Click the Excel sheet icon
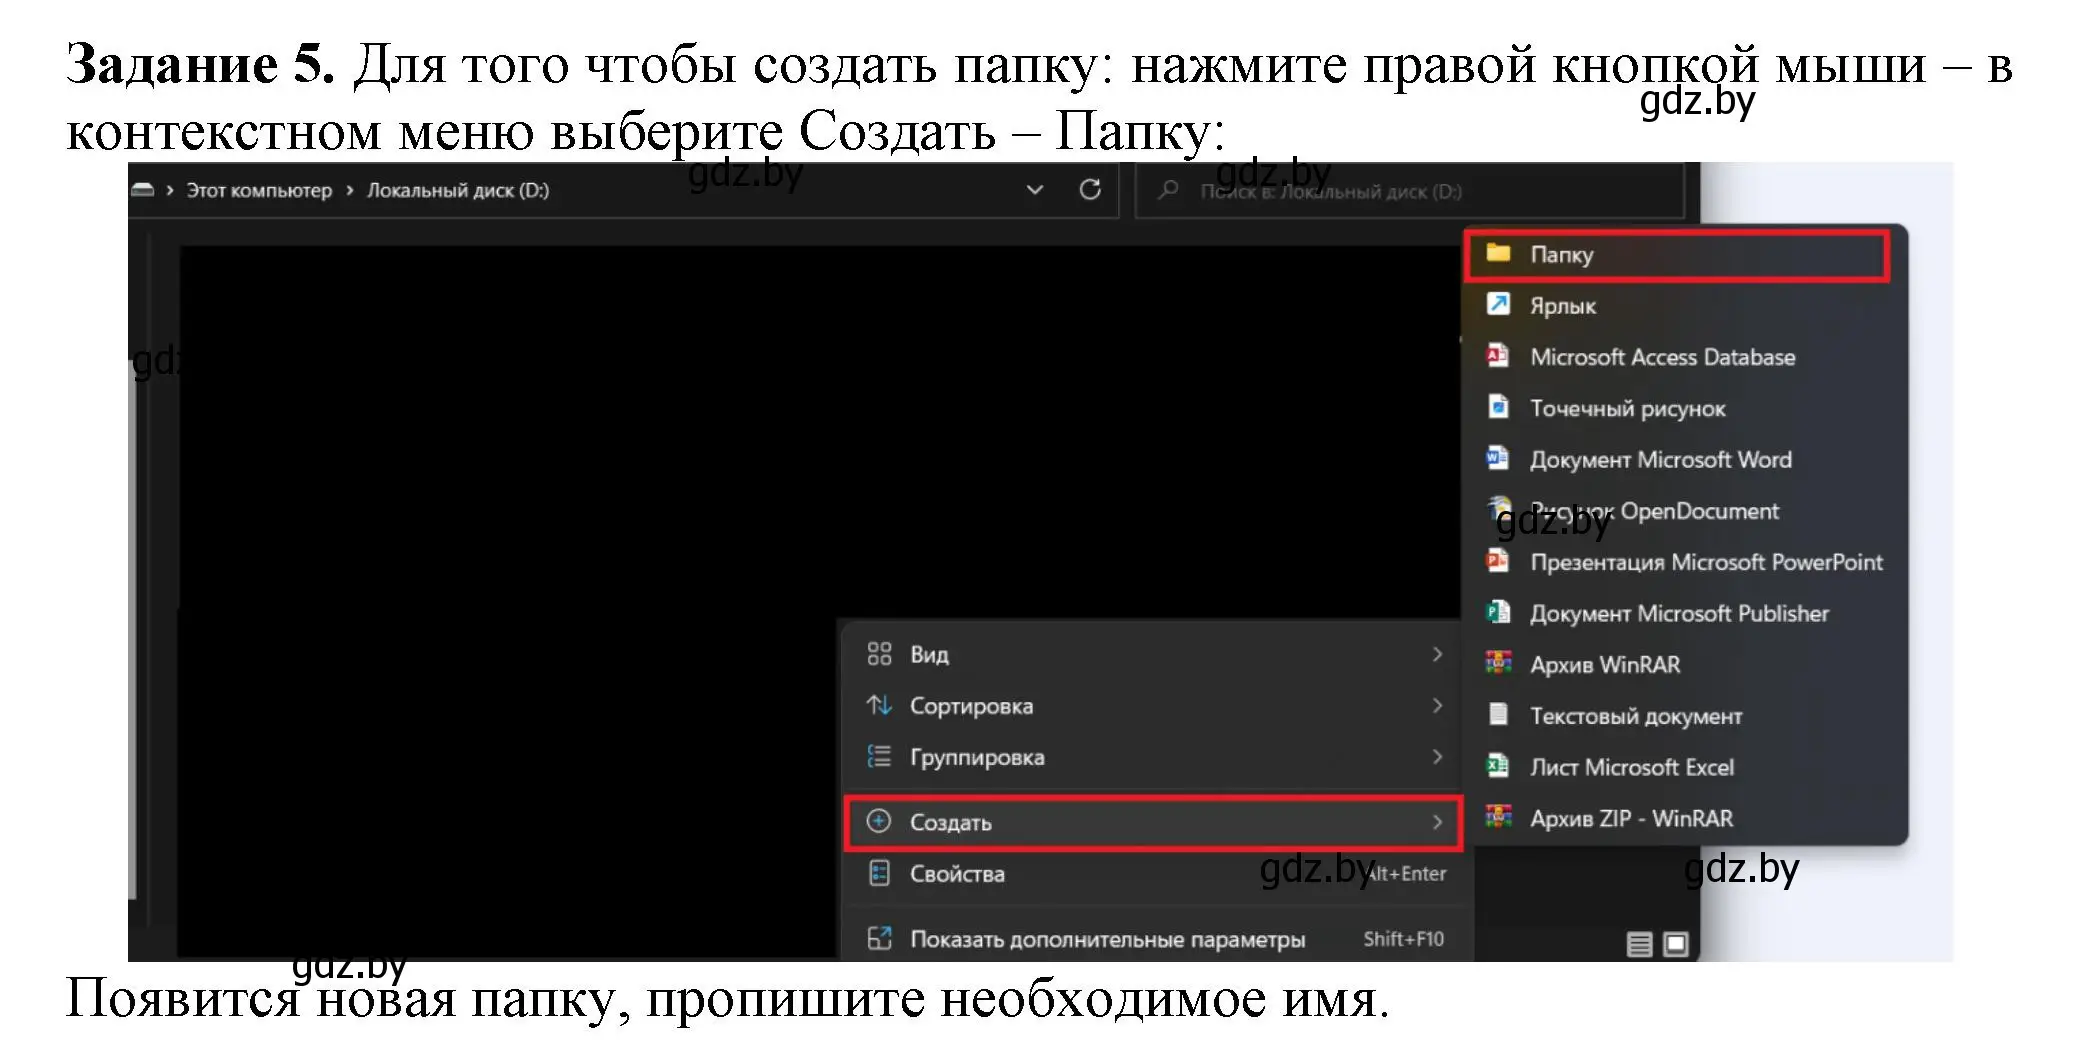 pyautogui.click(x=1498, y=766)
